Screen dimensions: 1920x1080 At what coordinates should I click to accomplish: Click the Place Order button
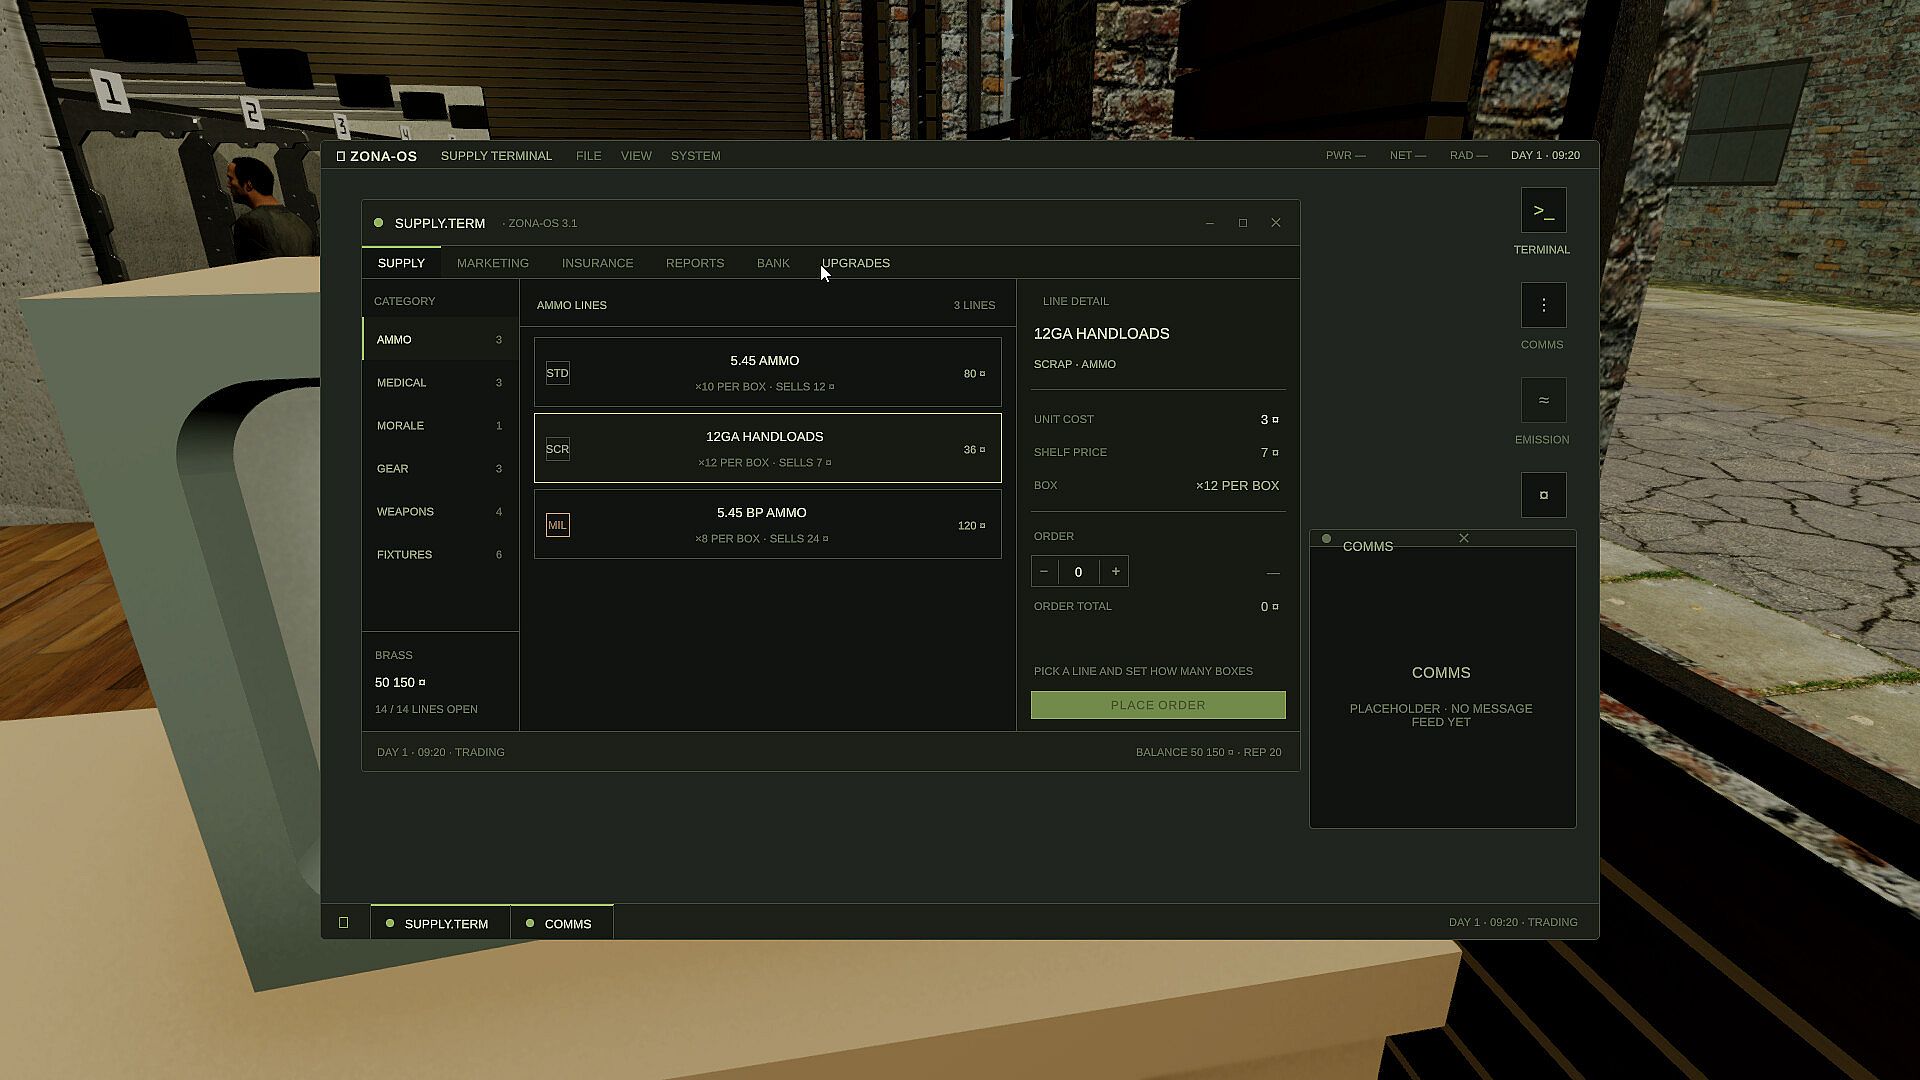click(x=1158, y=705)
